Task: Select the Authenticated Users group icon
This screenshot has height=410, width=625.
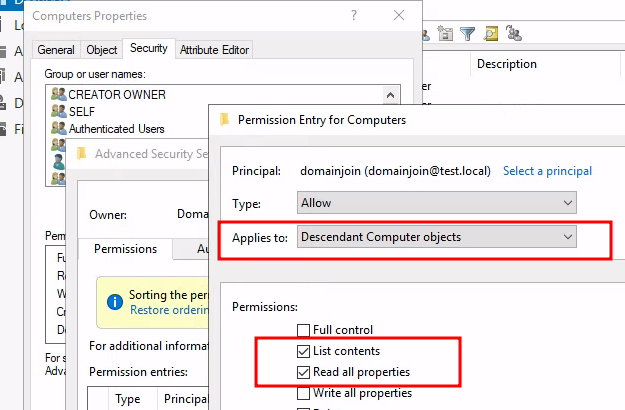Action: point(58,128)
